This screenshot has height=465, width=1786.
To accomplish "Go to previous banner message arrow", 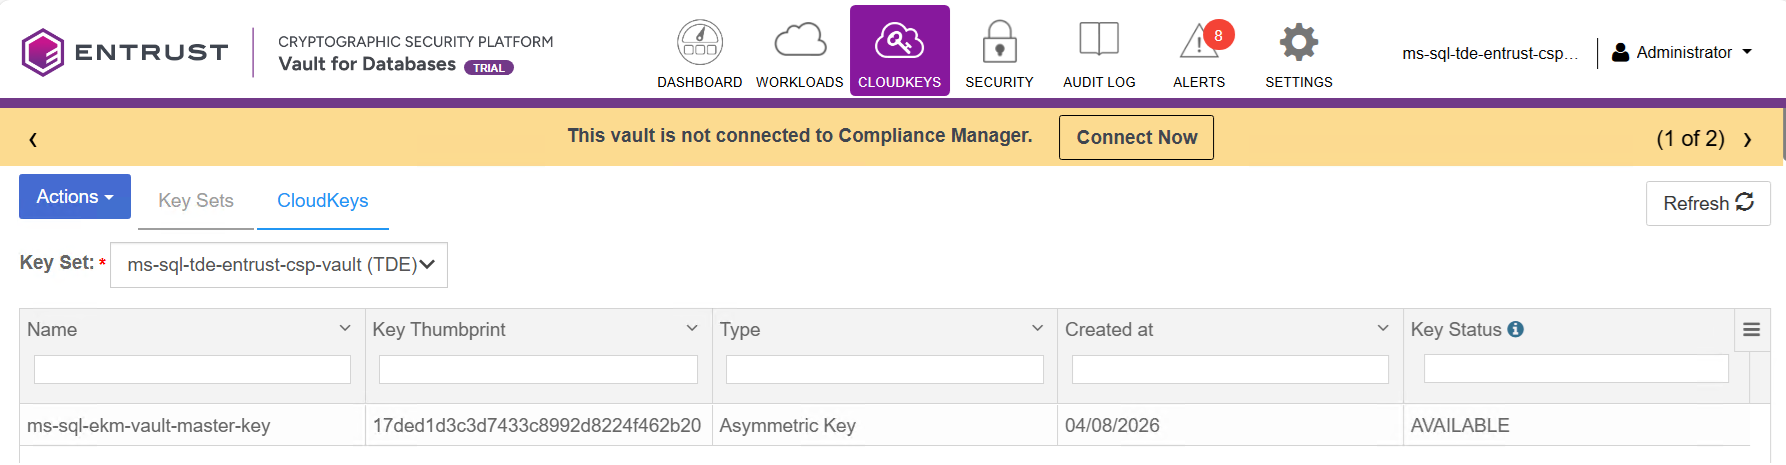I will coord(33,139).
